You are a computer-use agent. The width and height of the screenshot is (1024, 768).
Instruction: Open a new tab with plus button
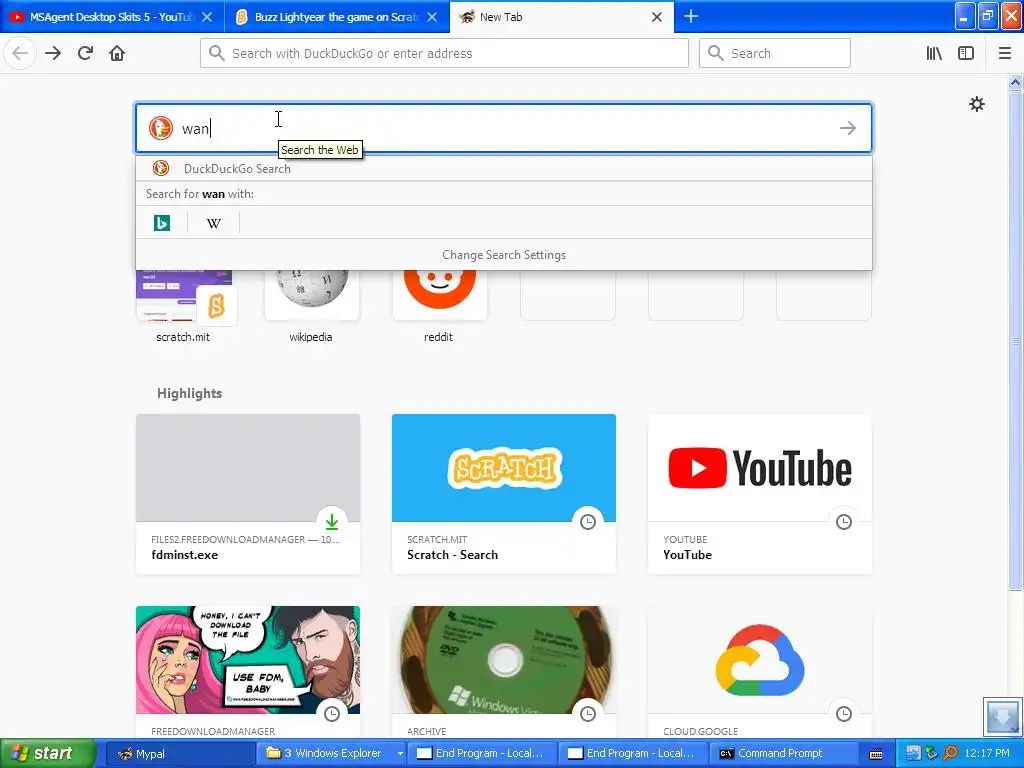[691, 16]
